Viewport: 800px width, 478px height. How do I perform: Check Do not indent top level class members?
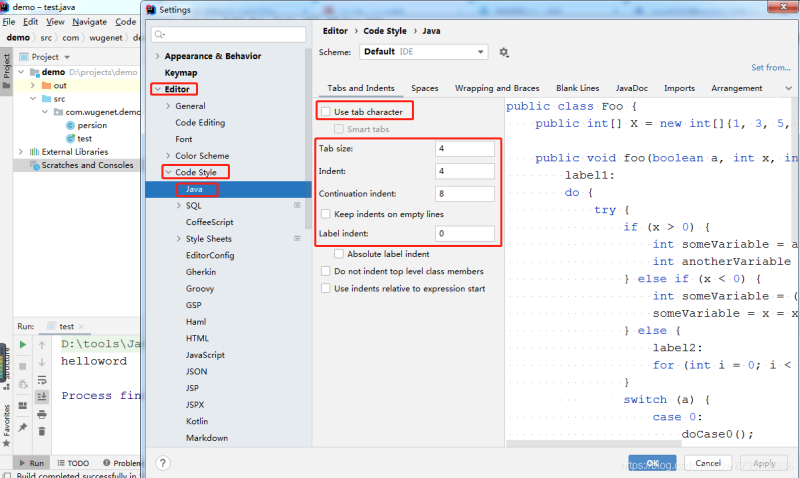pos(326,271)
